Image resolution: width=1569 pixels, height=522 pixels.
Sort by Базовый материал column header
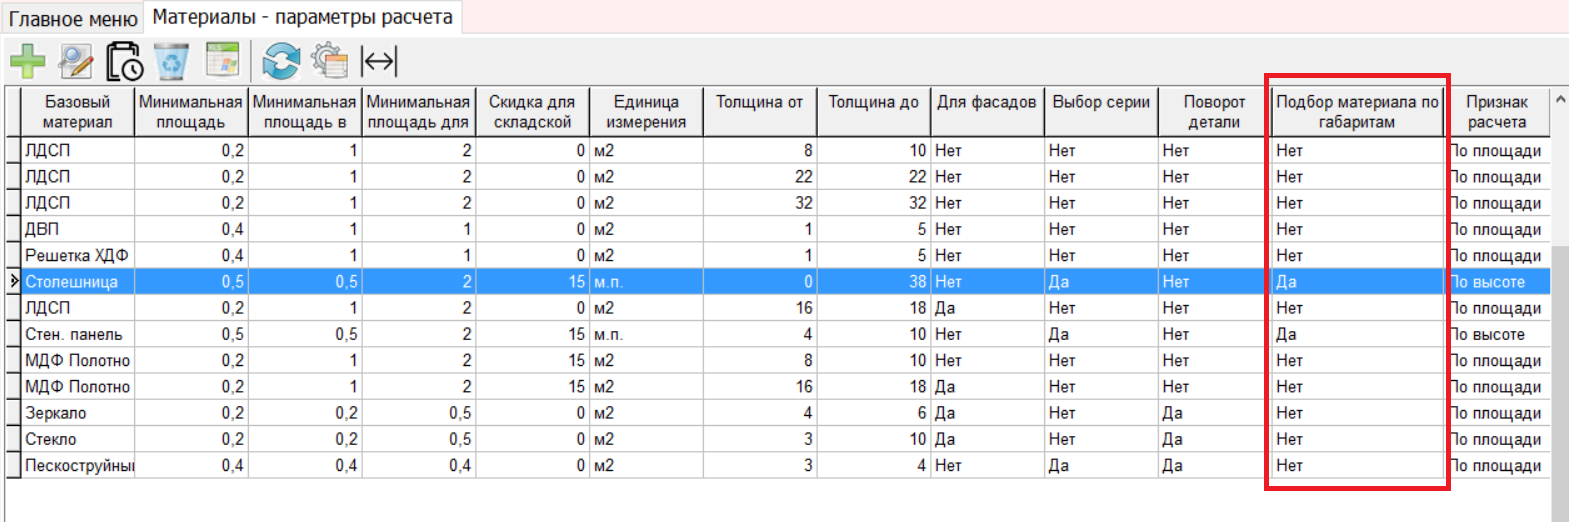(77, 112)
